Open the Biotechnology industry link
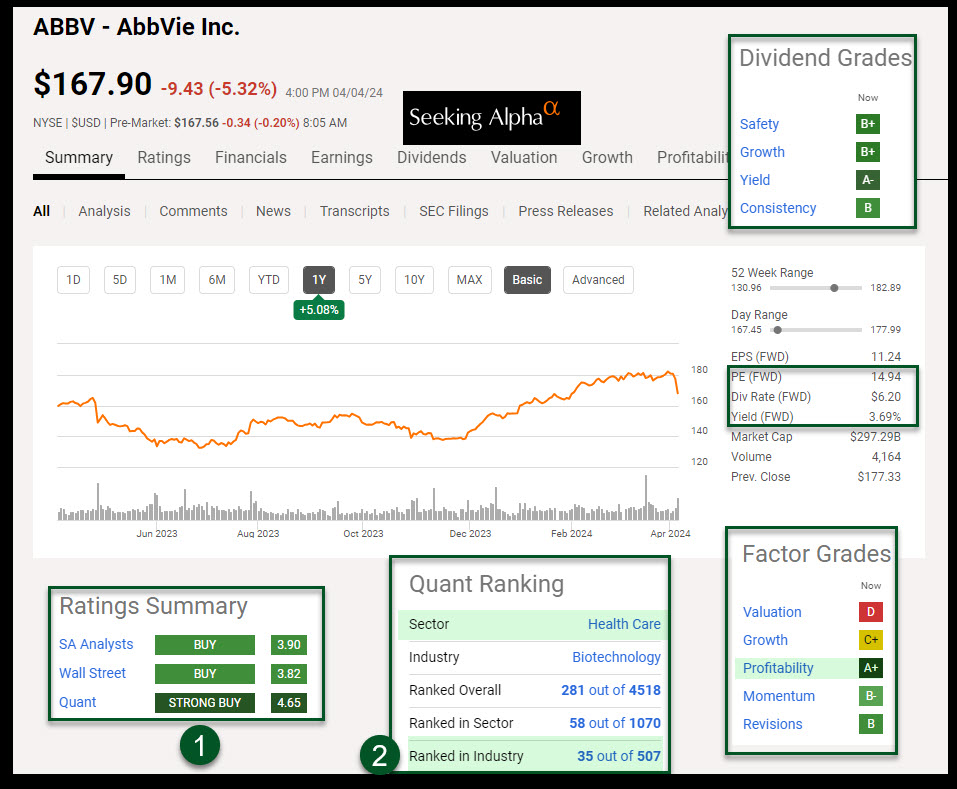 click(616, 657)
